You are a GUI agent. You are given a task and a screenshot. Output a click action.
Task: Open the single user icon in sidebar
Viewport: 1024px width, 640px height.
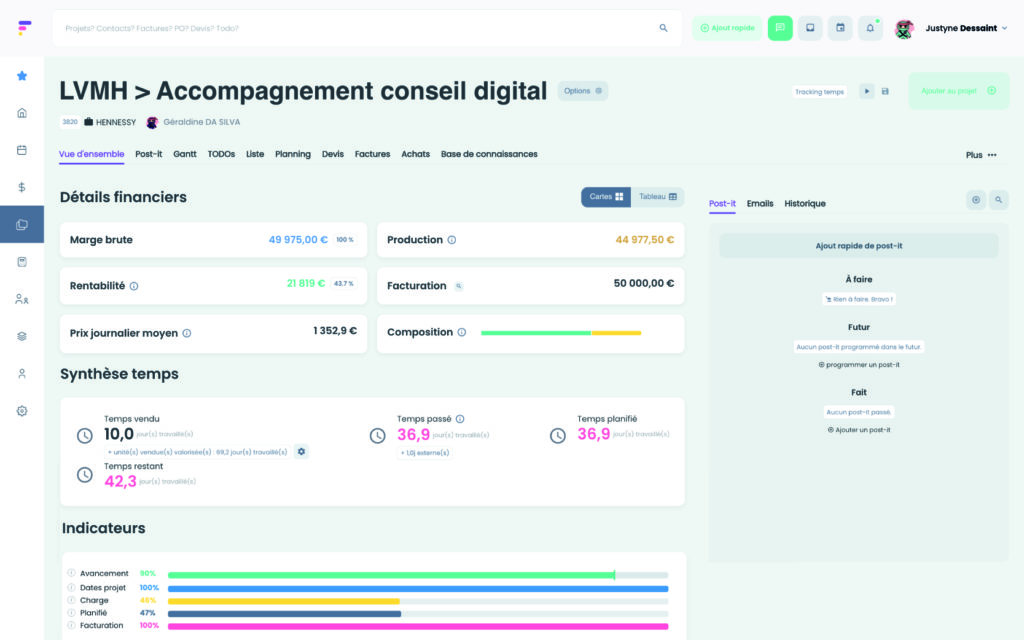22,374
